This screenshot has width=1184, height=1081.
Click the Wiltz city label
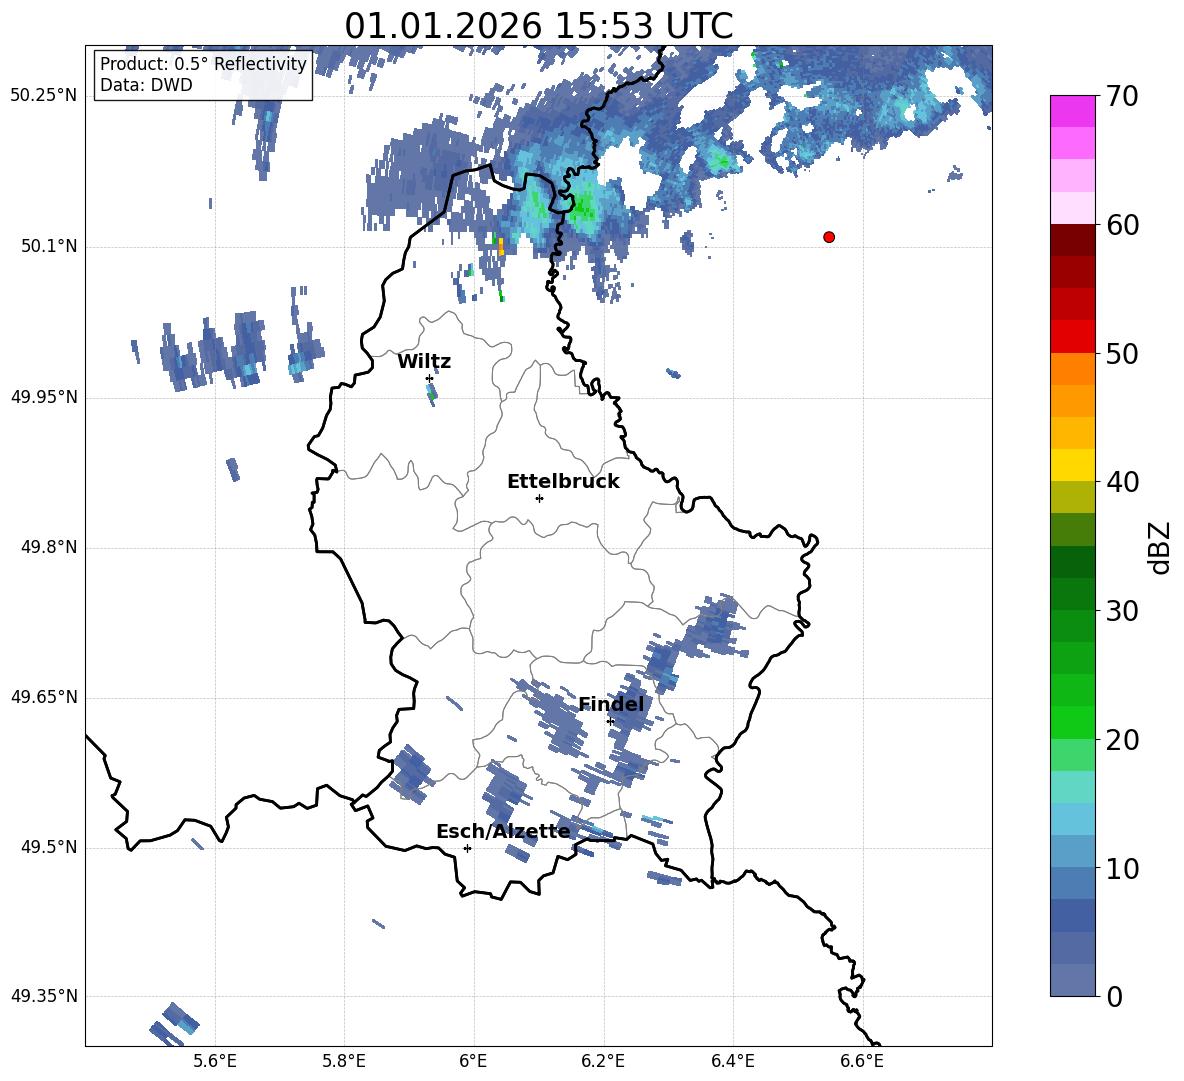coord(424,362)
